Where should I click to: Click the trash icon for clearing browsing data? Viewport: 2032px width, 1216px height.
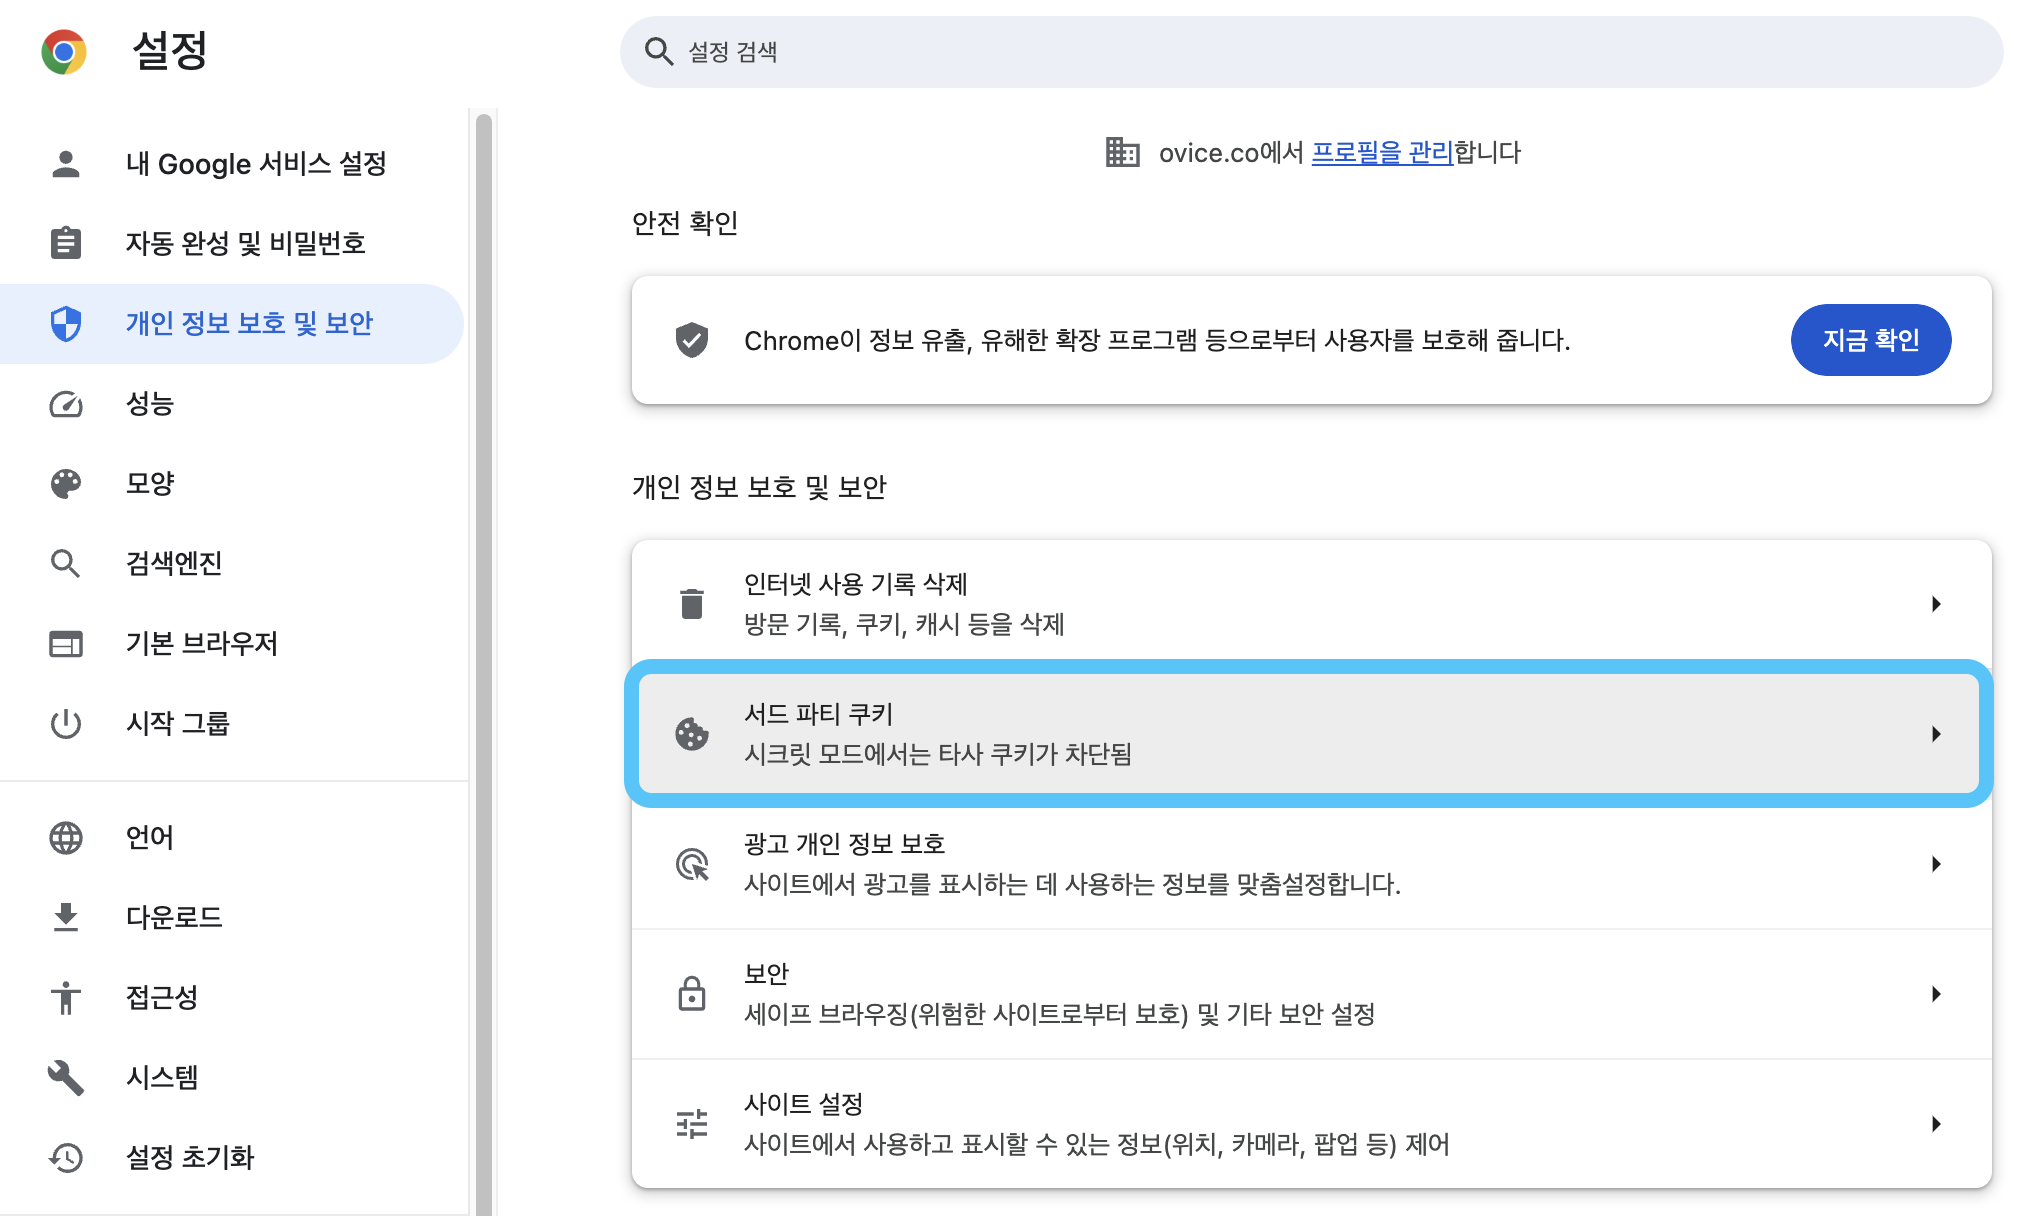(x=692, y=604)
